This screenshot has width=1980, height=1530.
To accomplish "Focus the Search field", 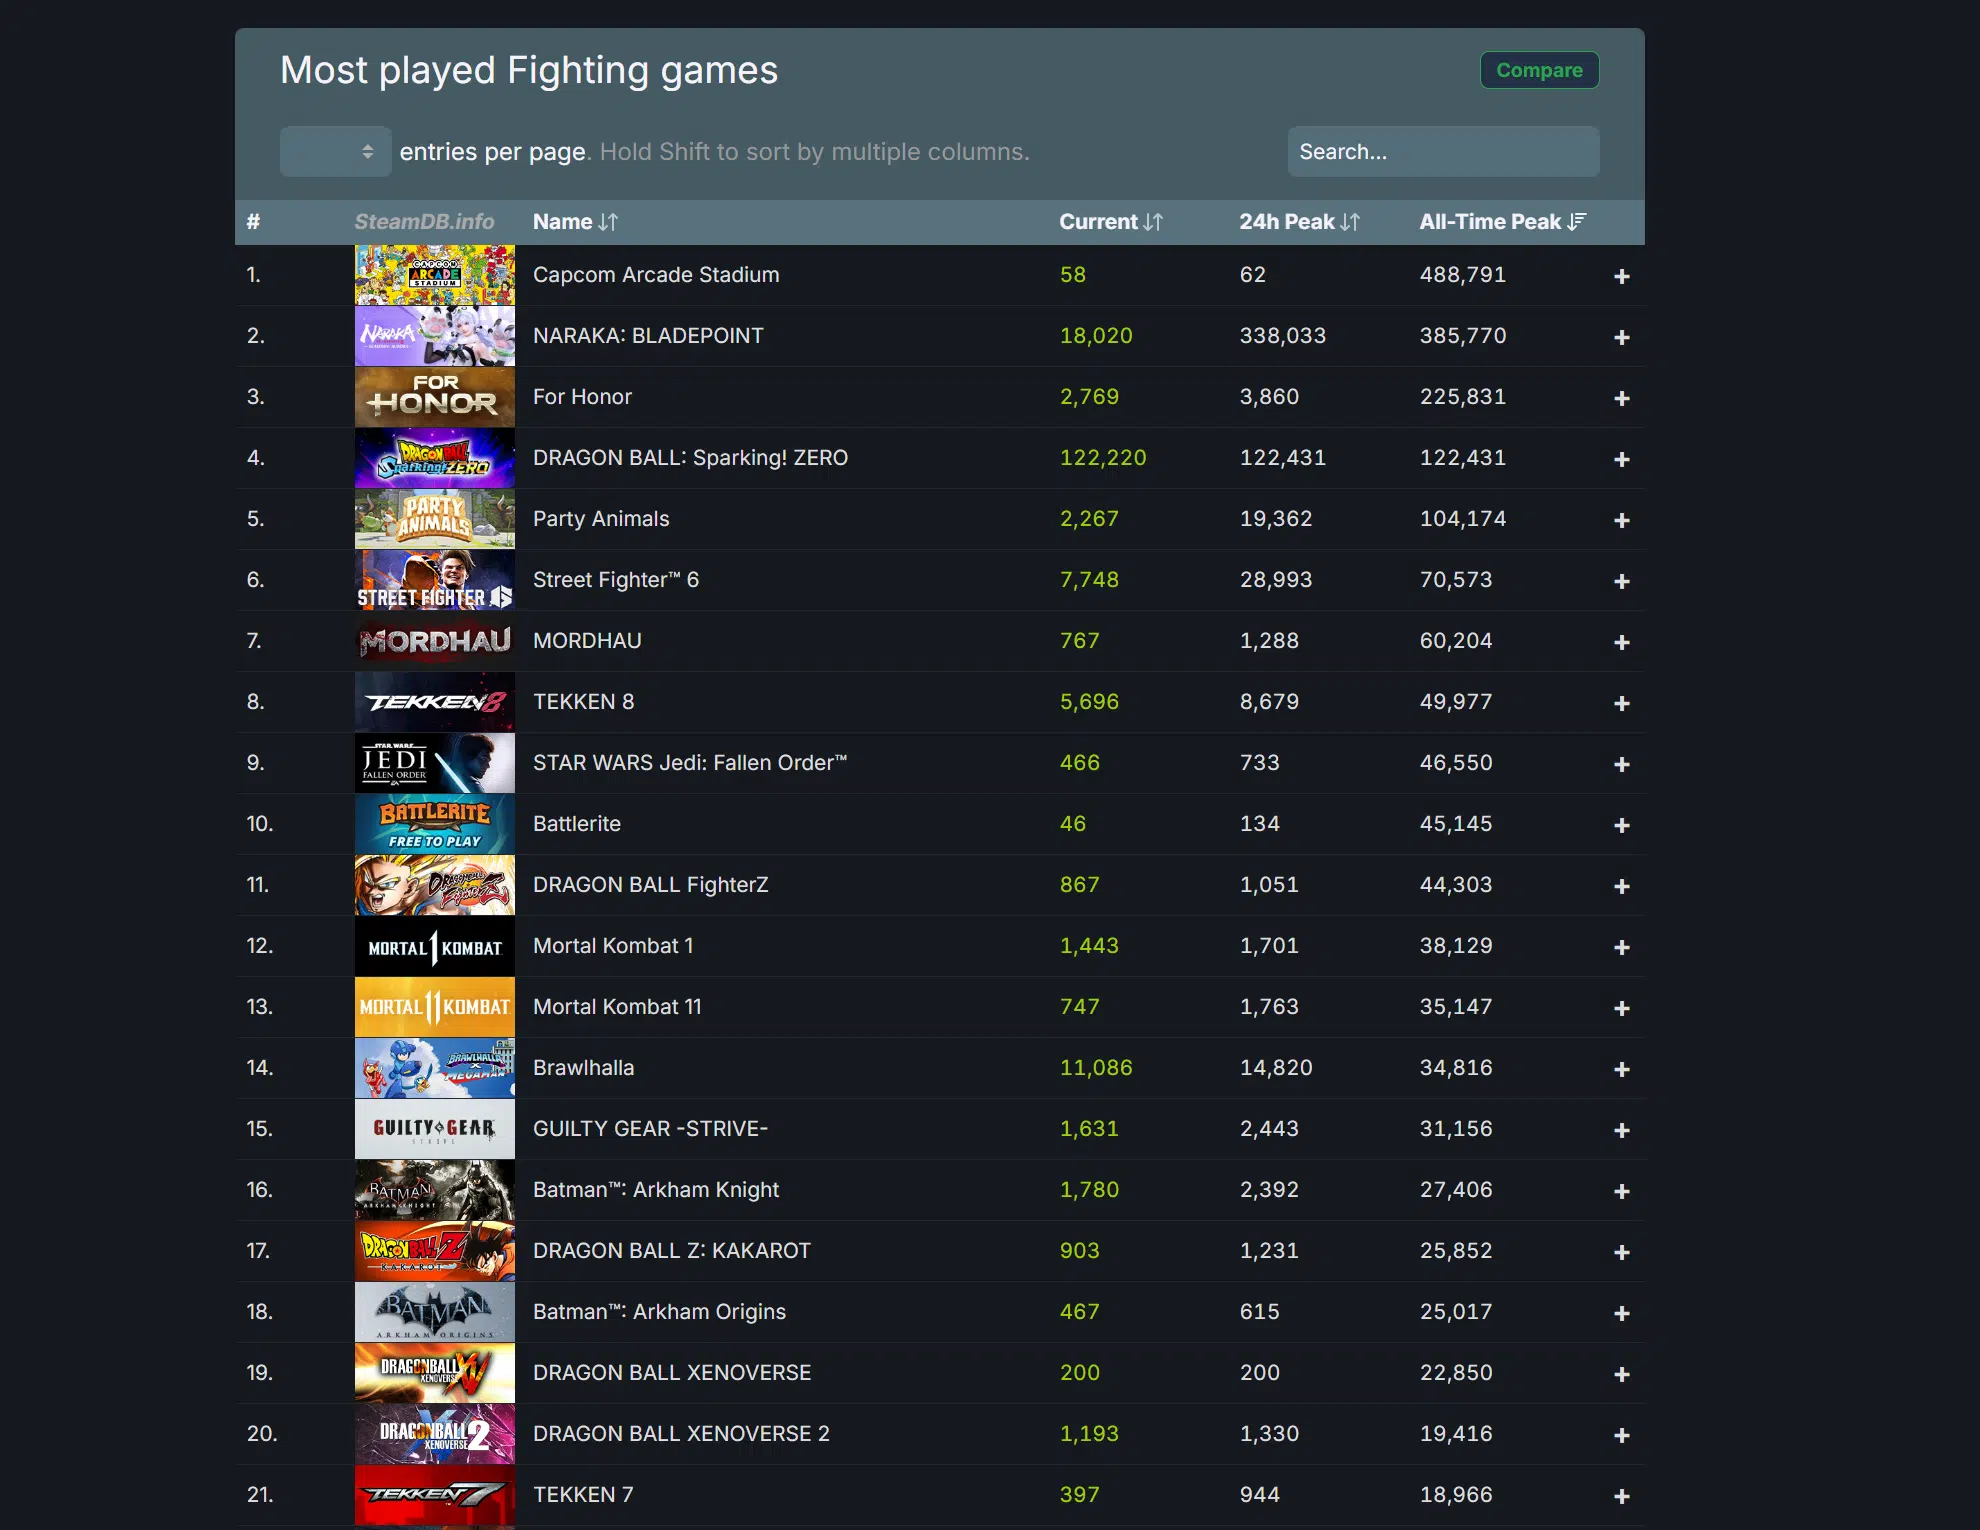I will tap(1443, 152).
